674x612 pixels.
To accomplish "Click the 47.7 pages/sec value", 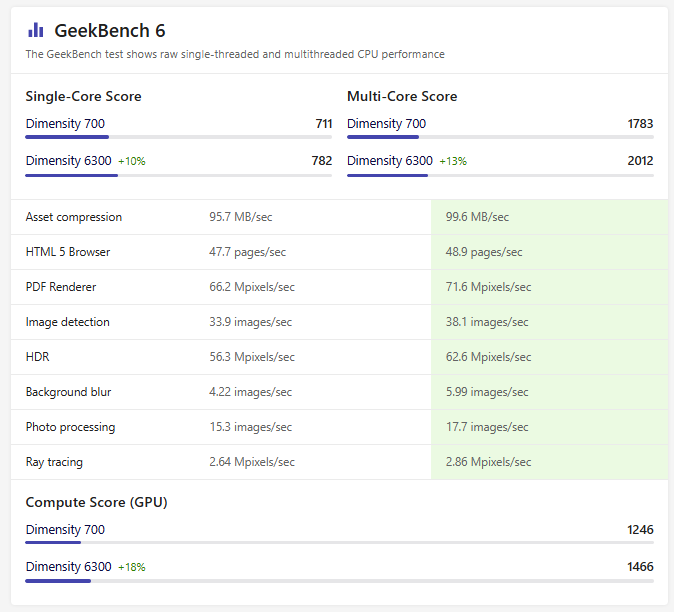I will coord(248,252).
